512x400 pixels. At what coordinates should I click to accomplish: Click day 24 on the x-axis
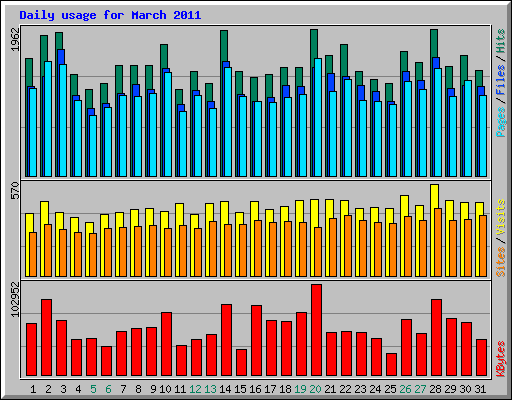375,389
